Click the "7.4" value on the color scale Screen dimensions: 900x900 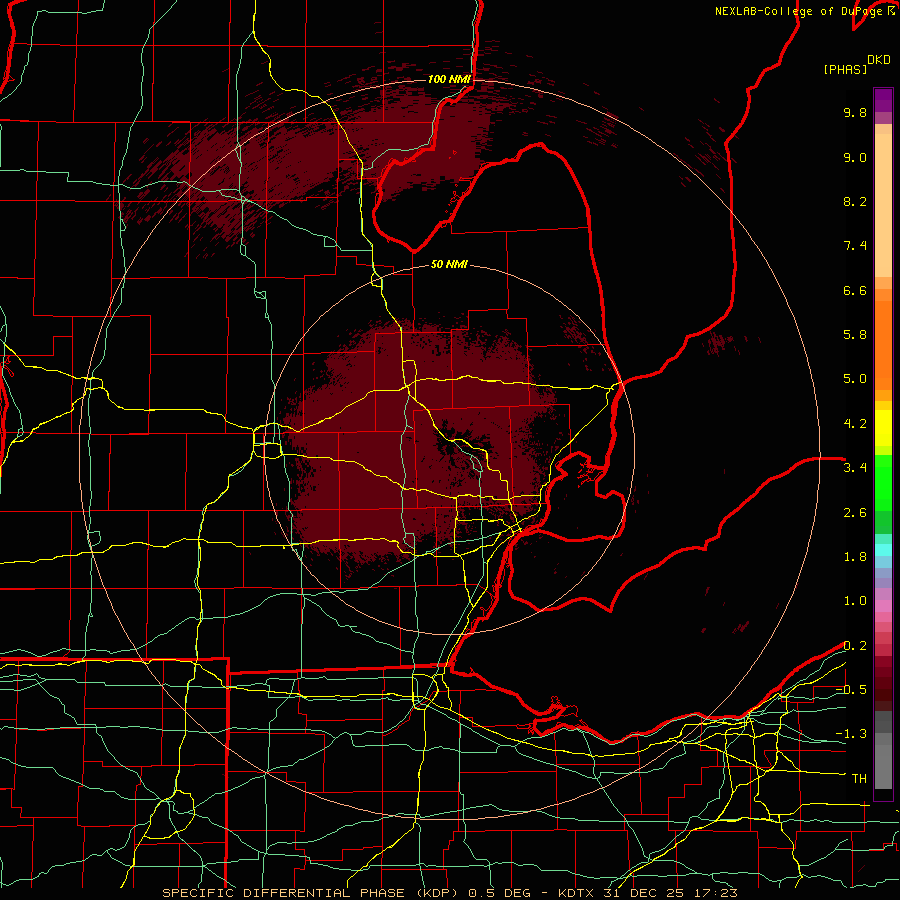855,246
